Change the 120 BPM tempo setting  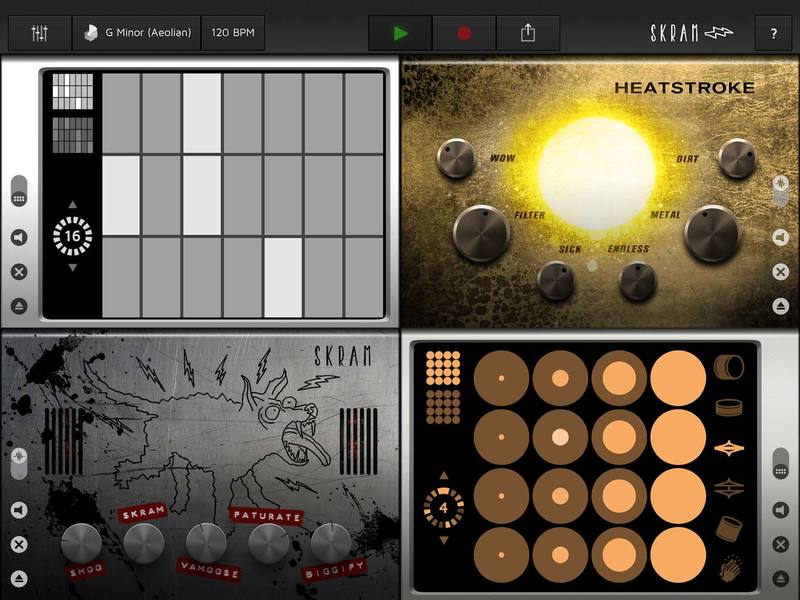233,33
